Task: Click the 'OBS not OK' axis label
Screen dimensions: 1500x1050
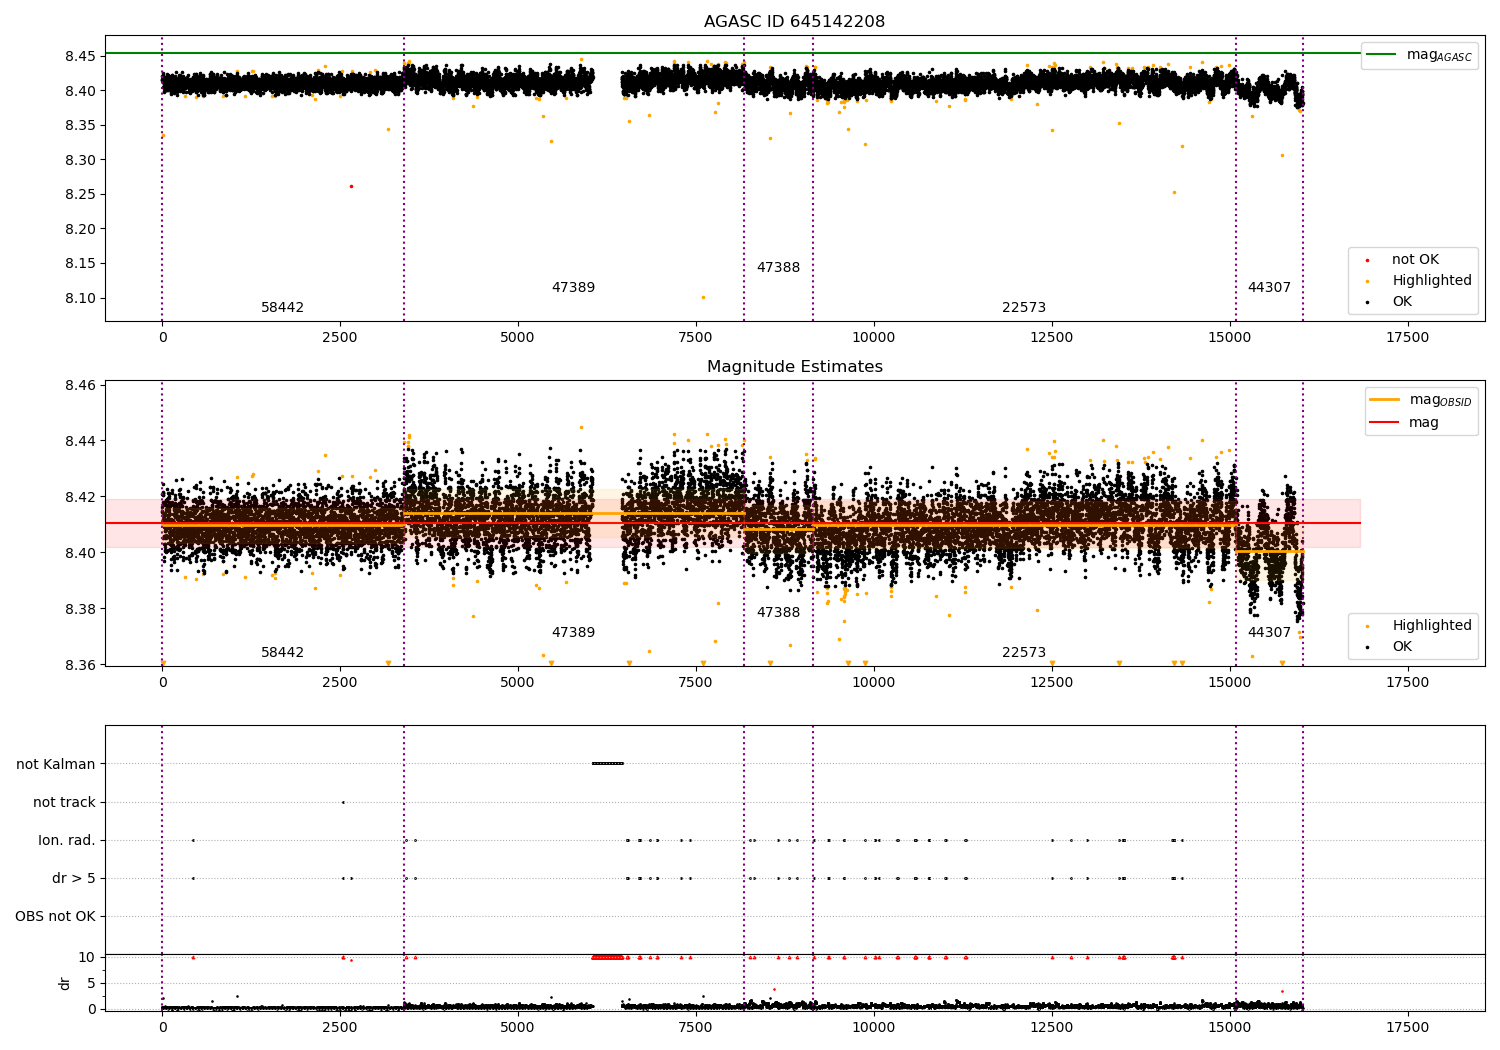Action: click(x=55, y=916)
